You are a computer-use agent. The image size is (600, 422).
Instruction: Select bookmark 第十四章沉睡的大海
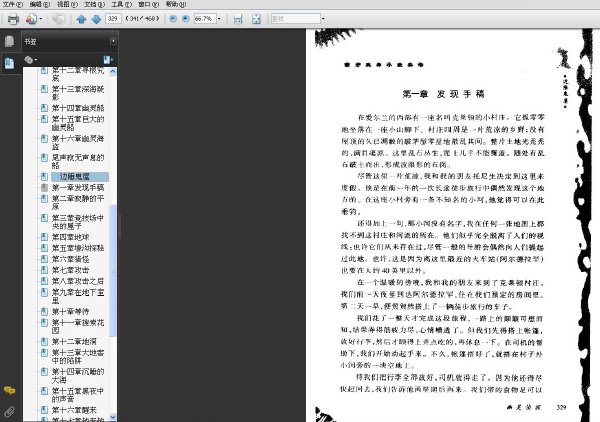(x=78, y=375)
